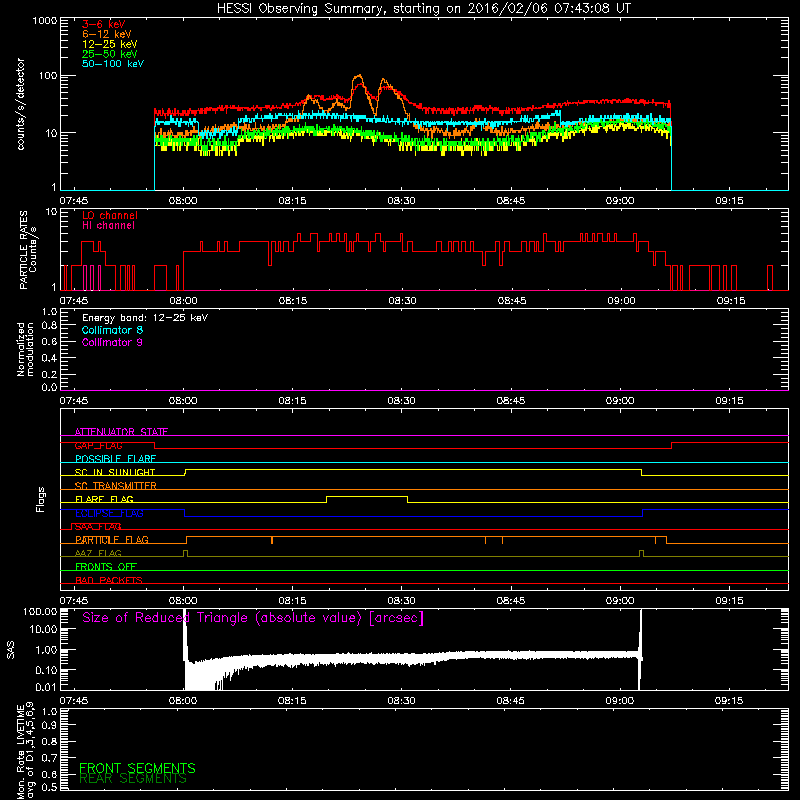Click the FRONTS_OFF flag label
This screenshot has width=800, height=800.
pos(106,567)
